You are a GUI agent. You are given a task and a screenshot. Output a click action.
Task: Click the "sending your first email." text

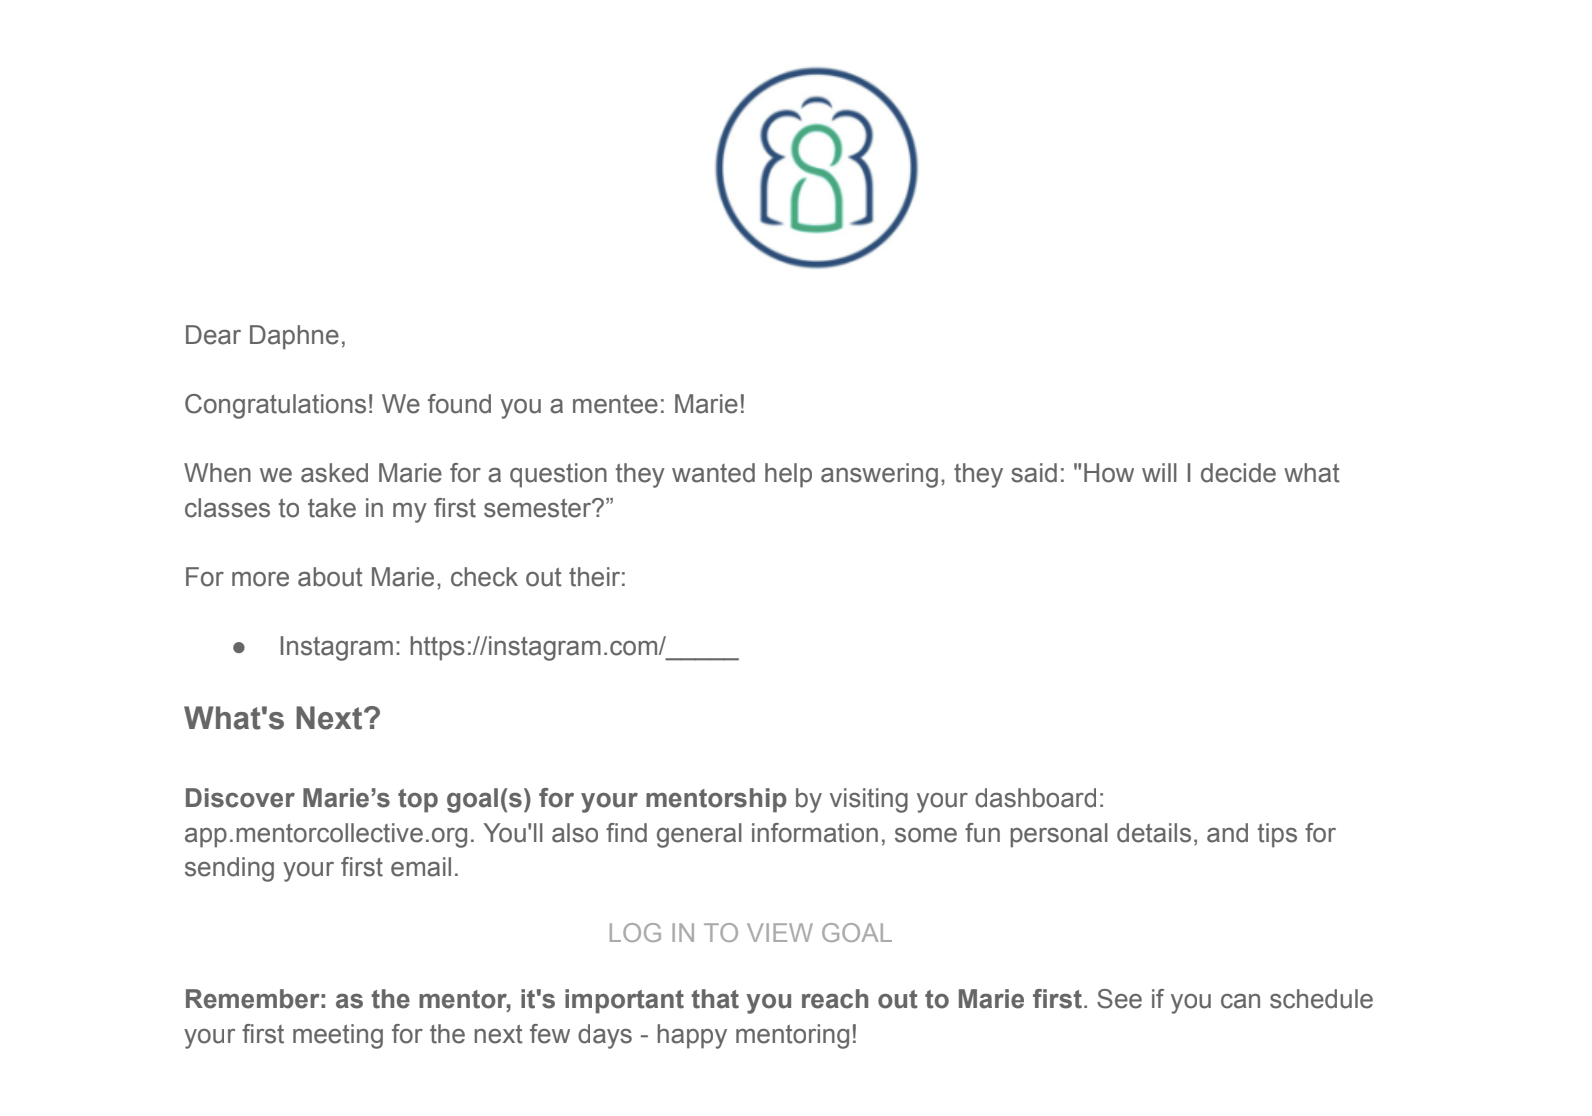pyautogui.click(x=321, y=867)
